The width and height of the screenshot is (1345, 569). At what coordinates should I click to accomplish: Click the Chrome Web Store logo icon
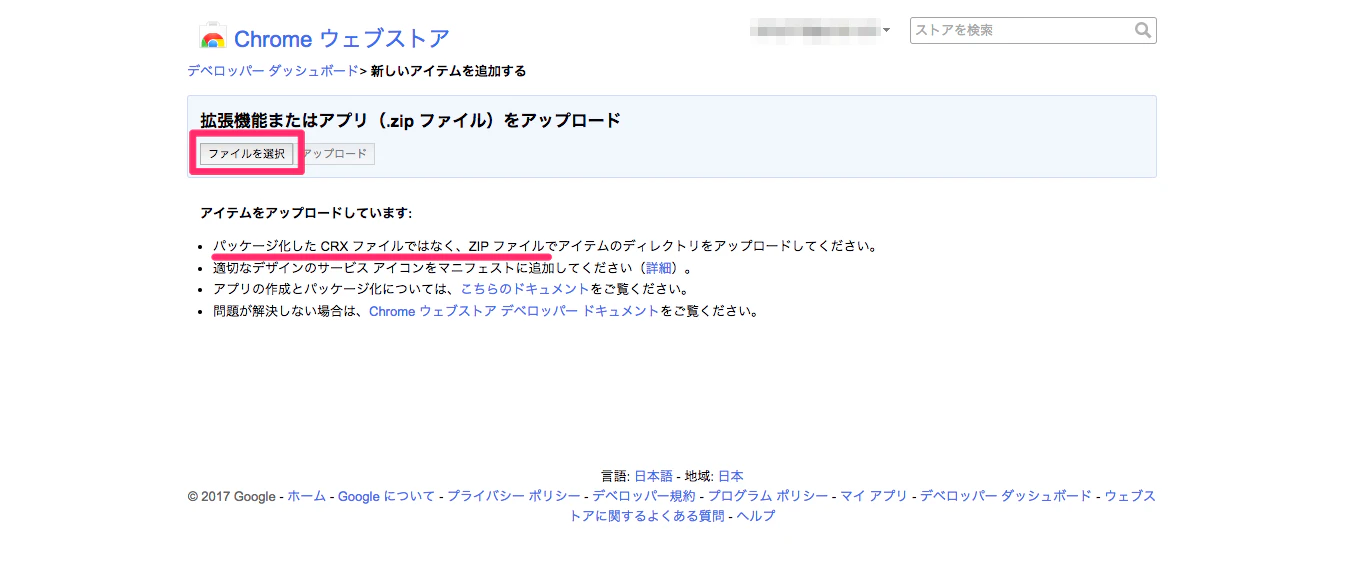[x=213, y=37]
